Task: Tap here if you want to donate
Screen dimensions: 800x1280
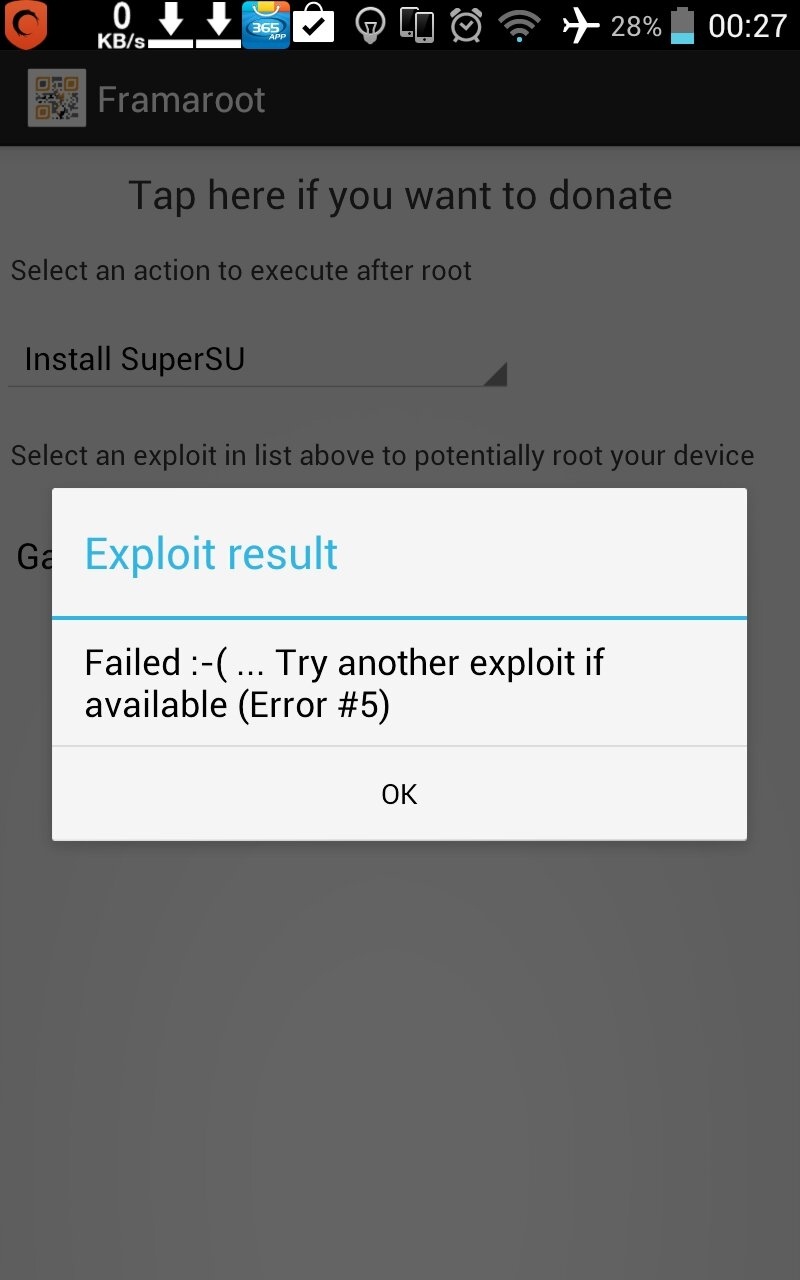Action: [x=400, y=195]
